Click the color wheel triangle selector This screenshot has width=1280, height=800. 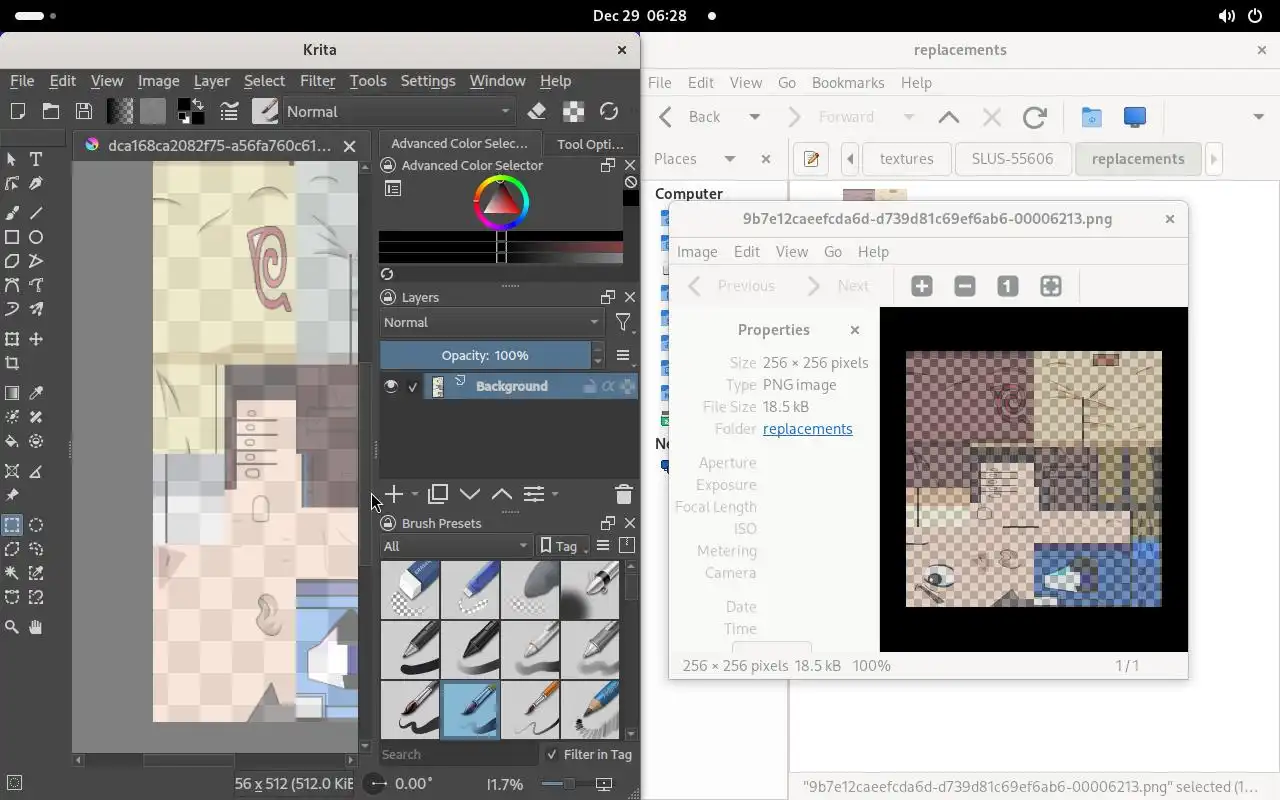(501, 204)
